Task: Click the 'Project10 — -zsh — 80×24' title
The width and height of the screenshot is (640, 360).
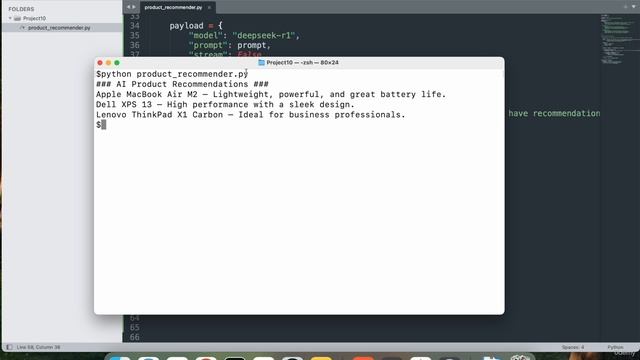Action: (302, 62)
